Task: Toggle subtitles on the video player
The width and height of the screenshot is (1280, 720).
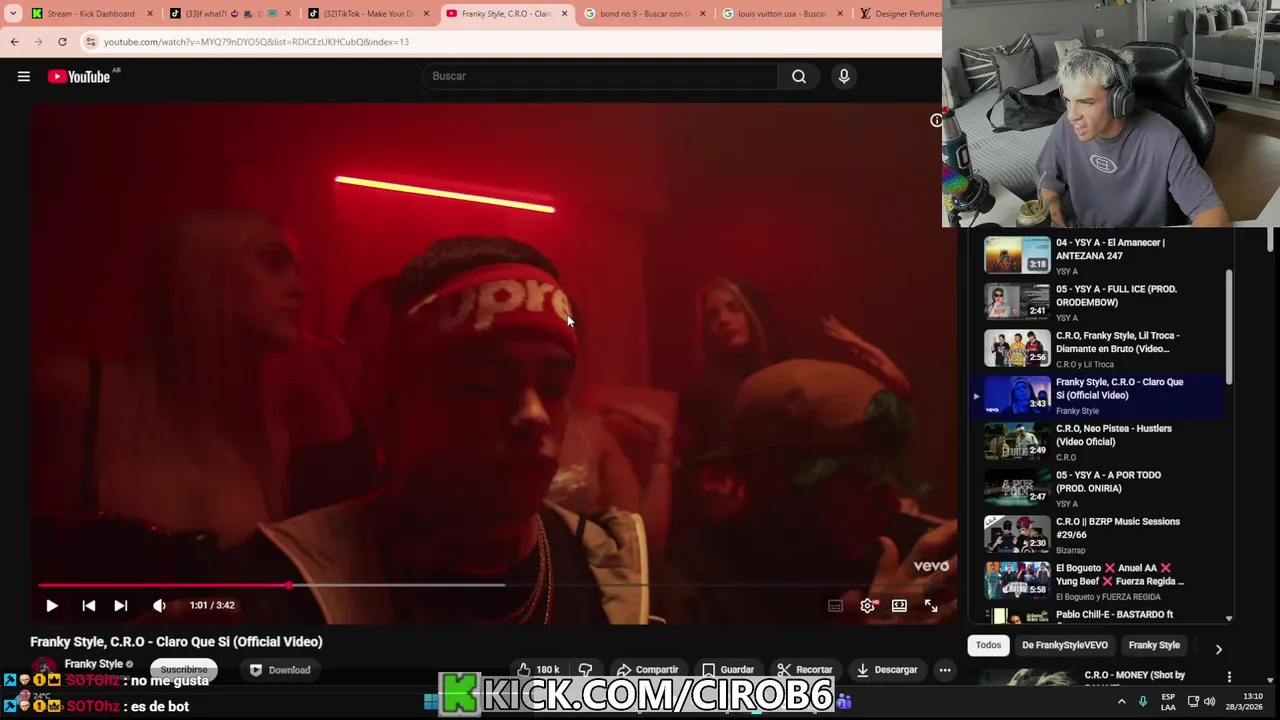Action: coord(835,605)
